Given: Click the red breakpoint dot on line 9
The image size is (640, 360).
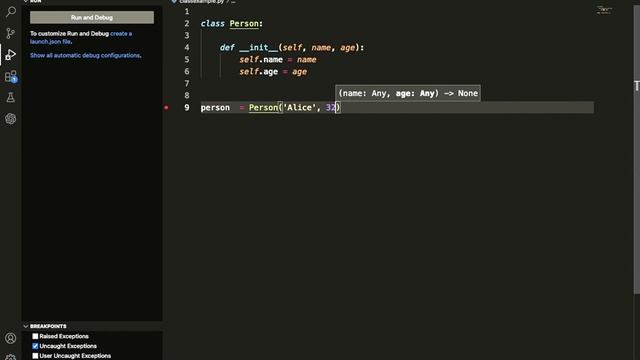Looking at the screenshot, I should [166, 108].
